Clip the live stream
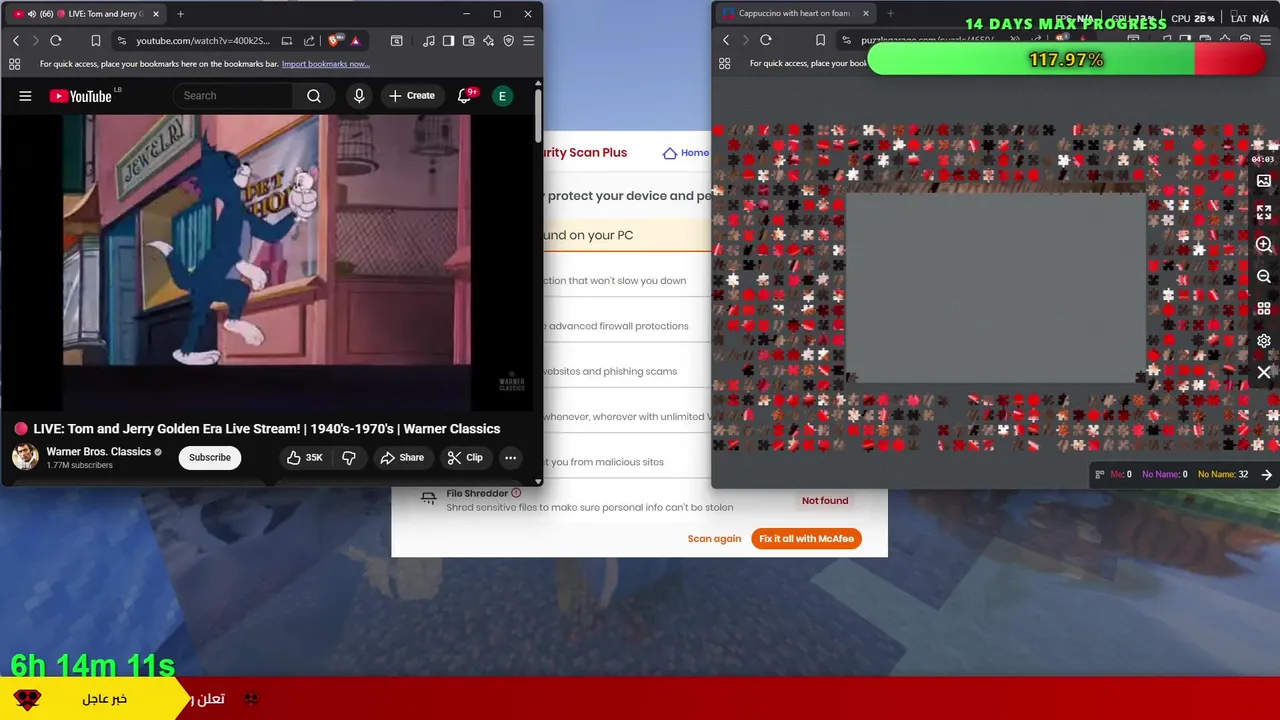 465,458
